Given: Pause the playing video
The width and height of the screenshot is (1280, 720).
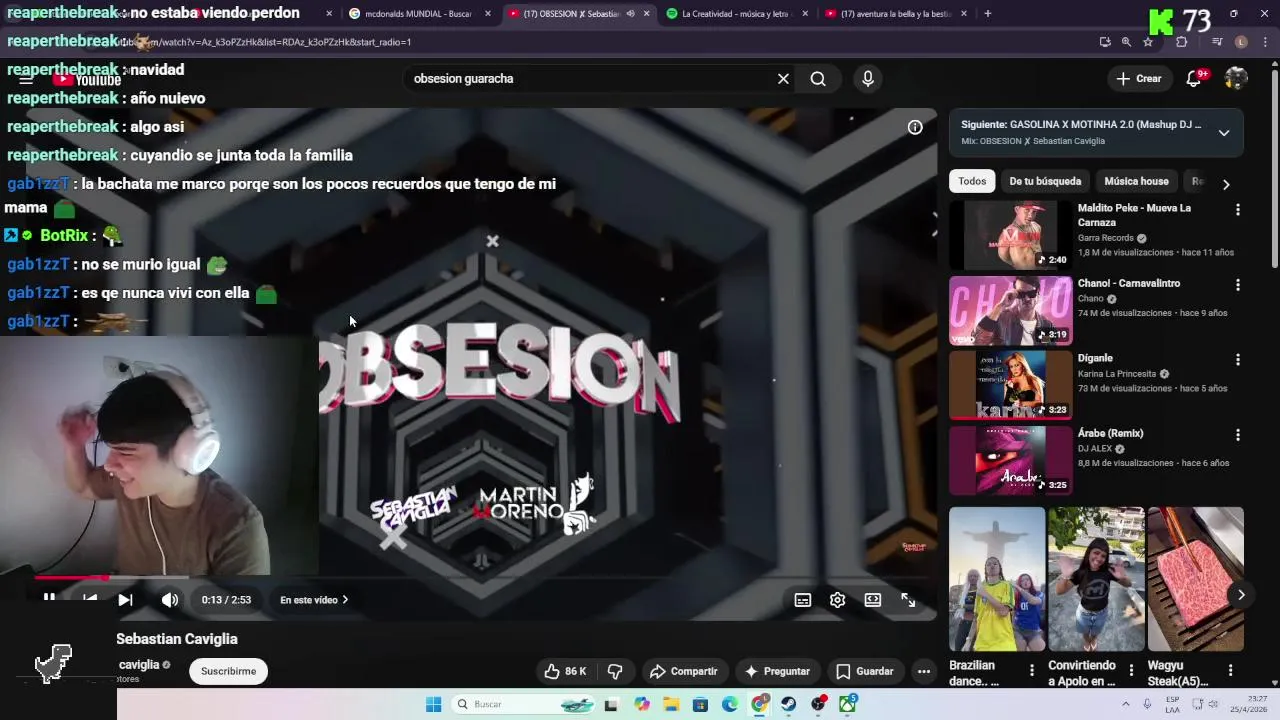Looking at the screenshot, I should 49,599.
